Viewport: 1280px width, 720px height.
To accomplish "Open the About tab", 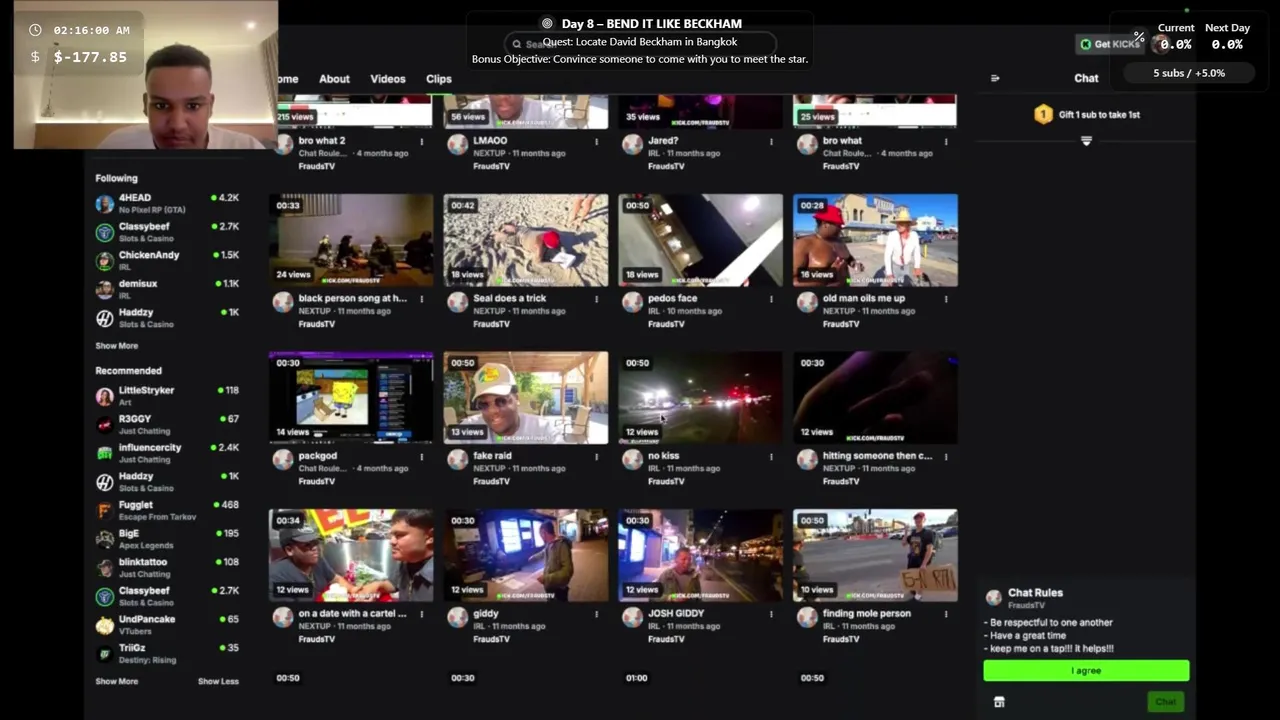I will pyautogui.click(x=334, y=79).
